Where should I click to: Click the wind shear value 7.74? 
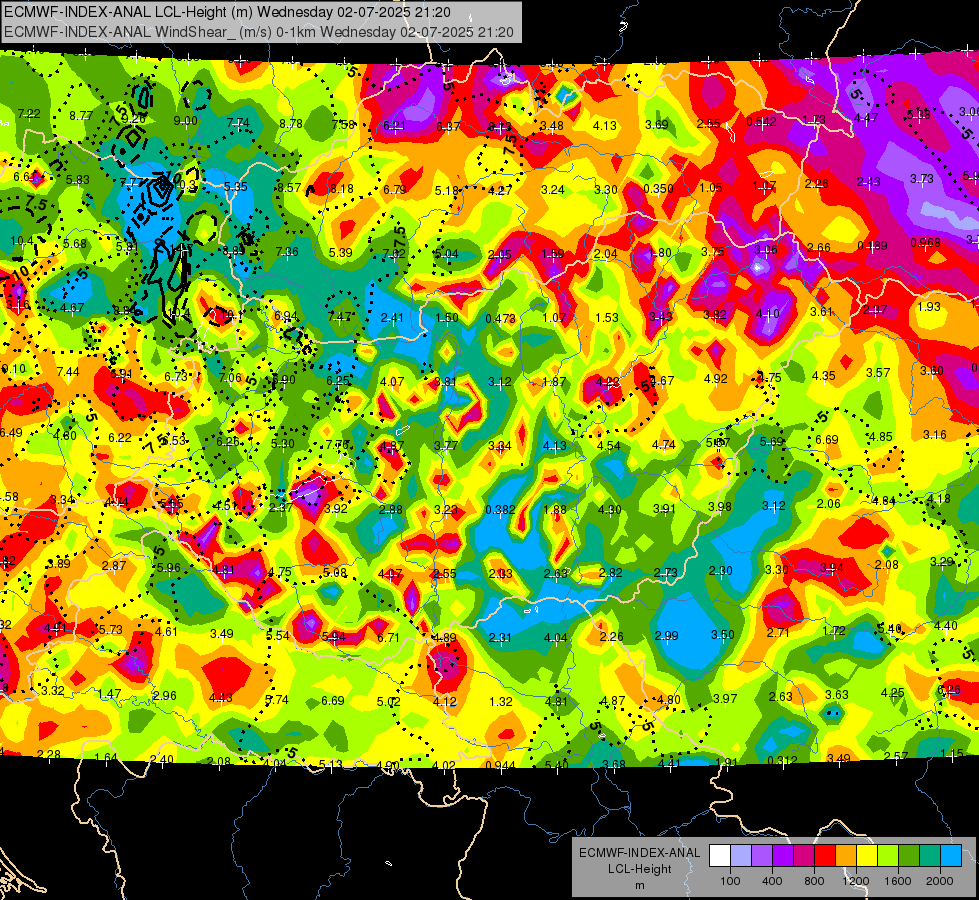pyautogui.click(x=238, y=123)
